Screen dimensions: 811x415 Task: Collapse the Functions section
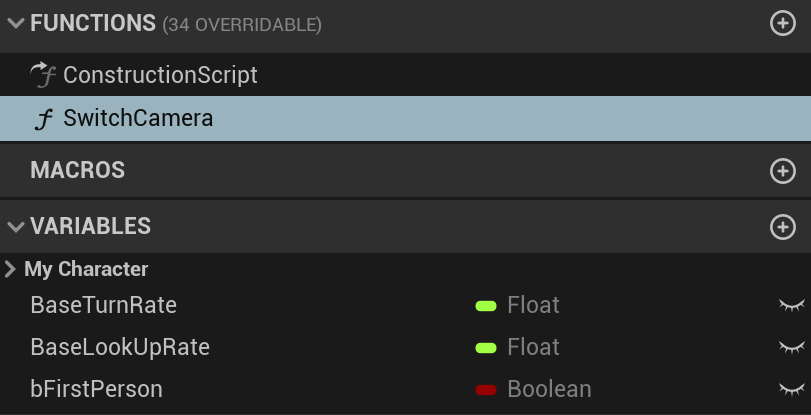[x=15, y=23]
